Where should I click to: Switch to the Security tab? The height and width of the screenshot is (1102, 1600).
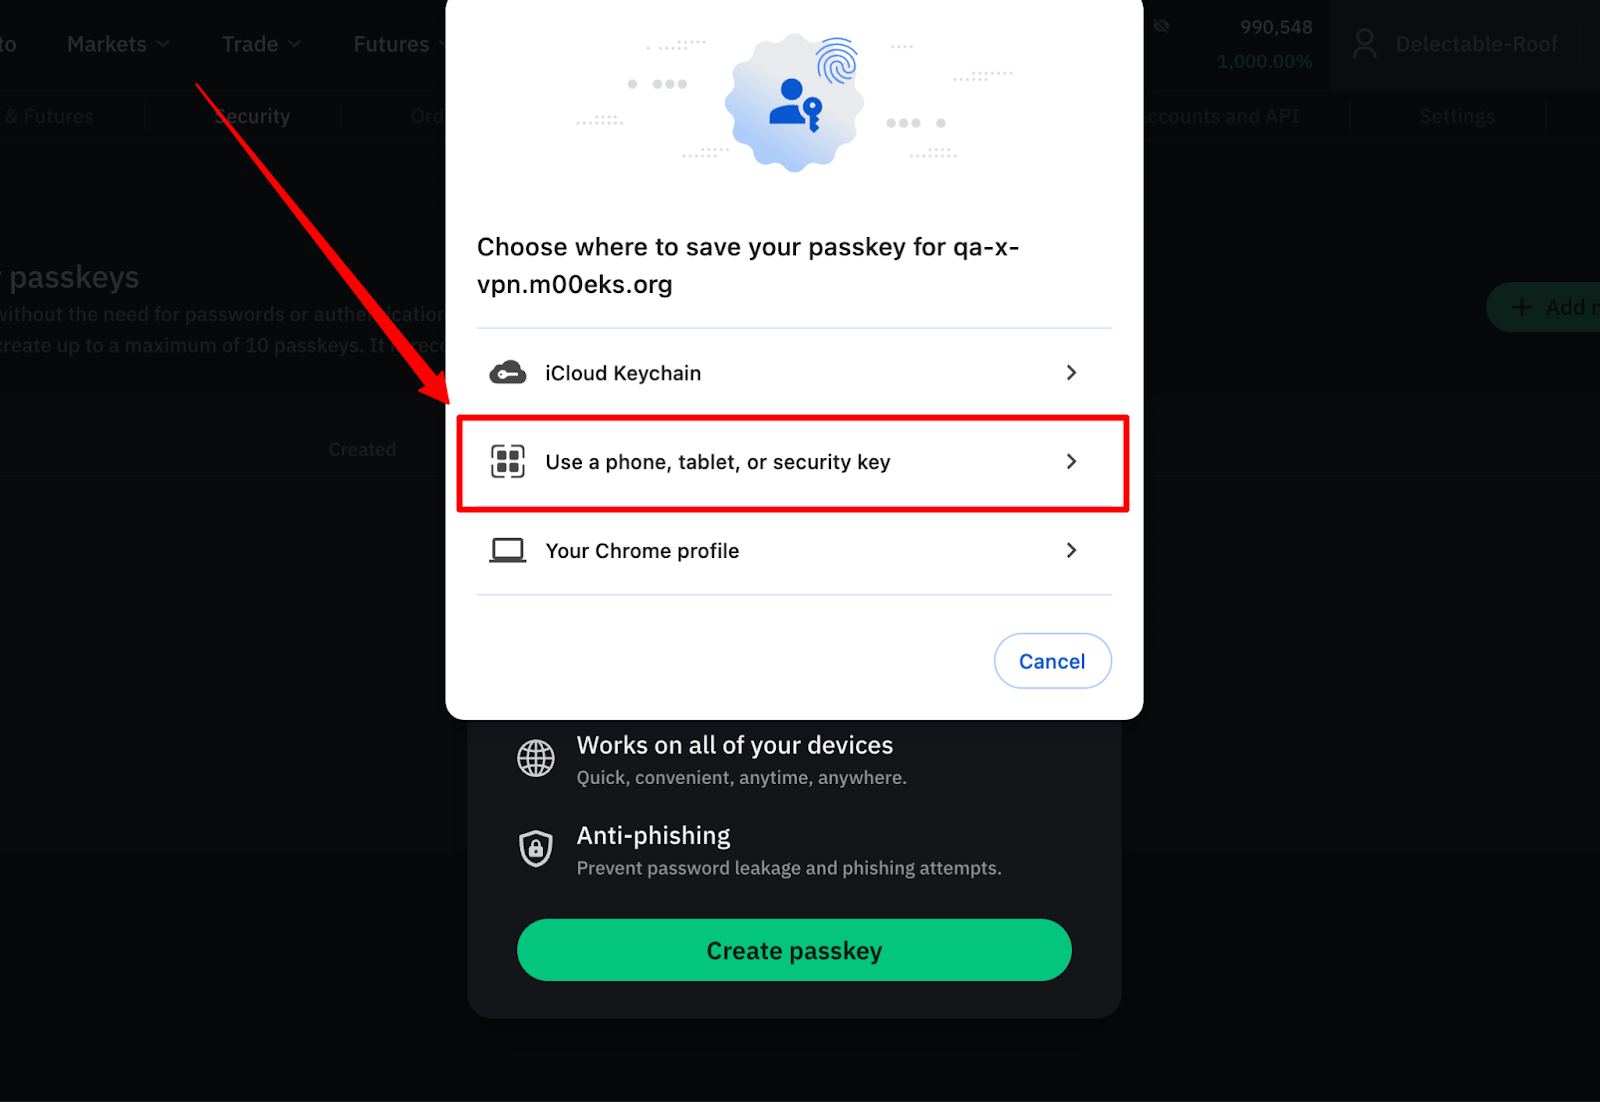click(252, 116)
